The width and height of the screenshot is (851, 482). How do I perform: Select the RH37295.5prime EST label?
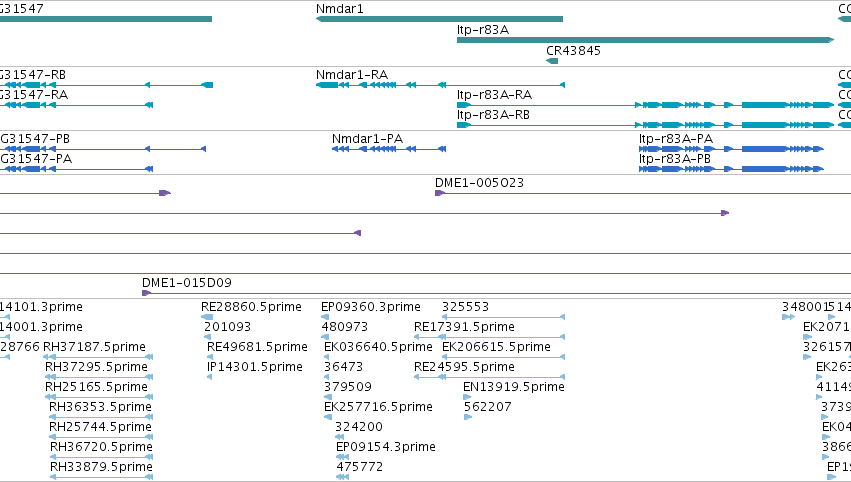coord(96,367)
